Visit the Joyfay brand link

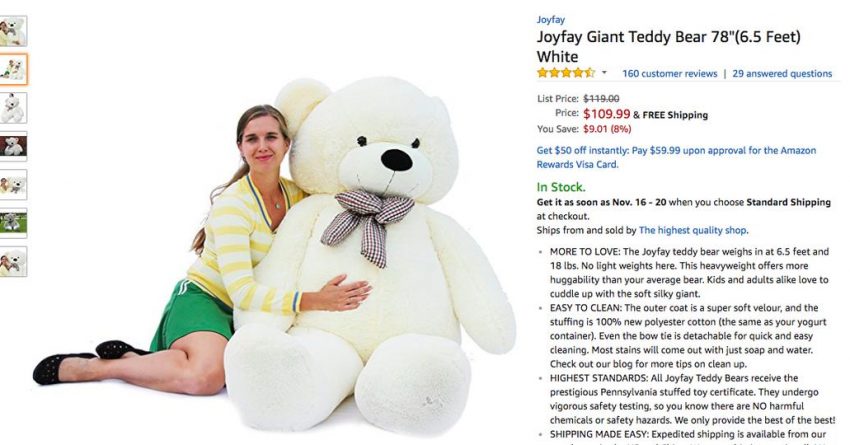pyautogui.click(x=550, y=20)
